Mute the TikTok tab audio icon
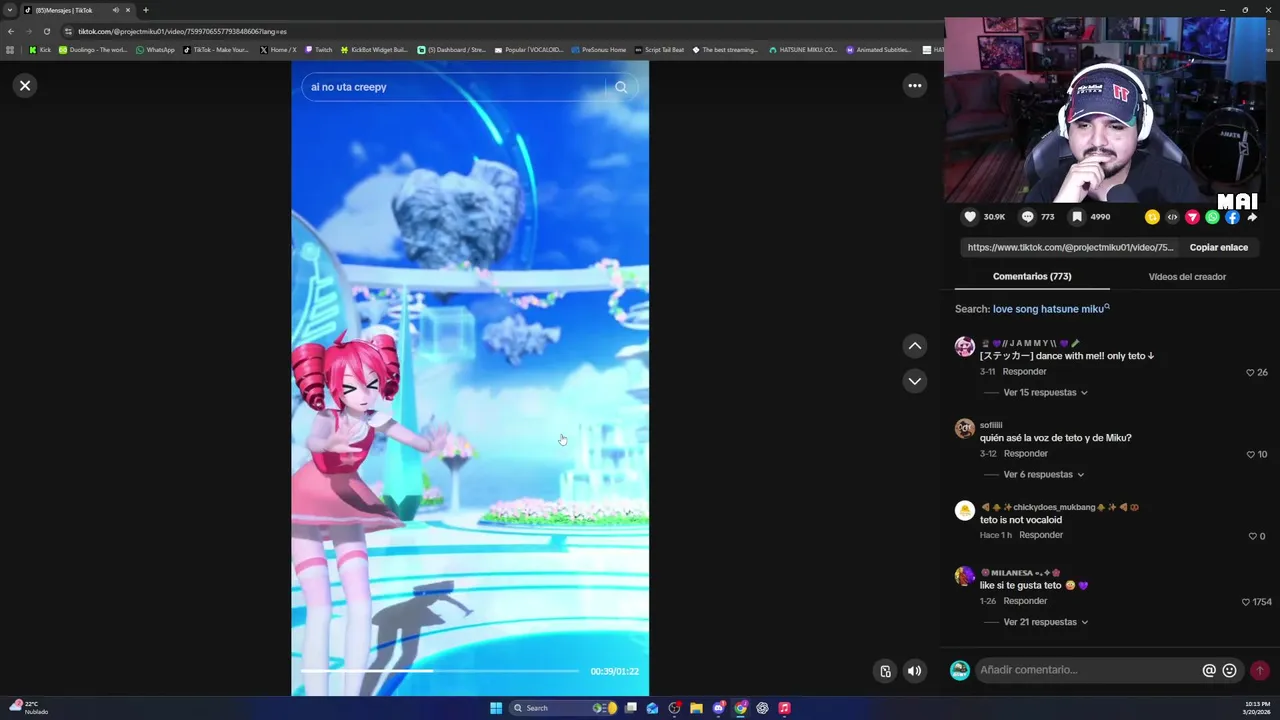The height and width of the screenshot is (720, 1280). point(115,10)
